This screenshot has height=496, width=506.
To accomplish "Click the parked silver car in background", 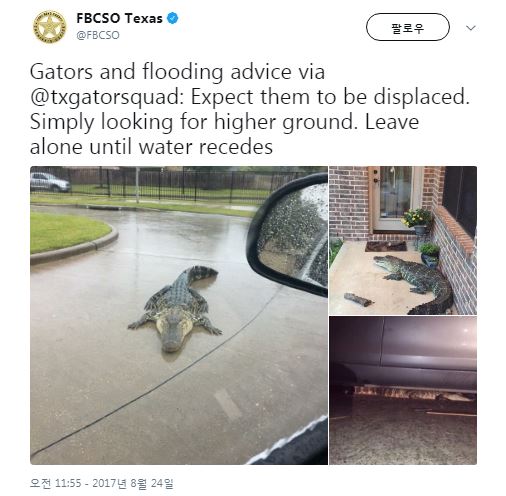I will click(50, 182).
